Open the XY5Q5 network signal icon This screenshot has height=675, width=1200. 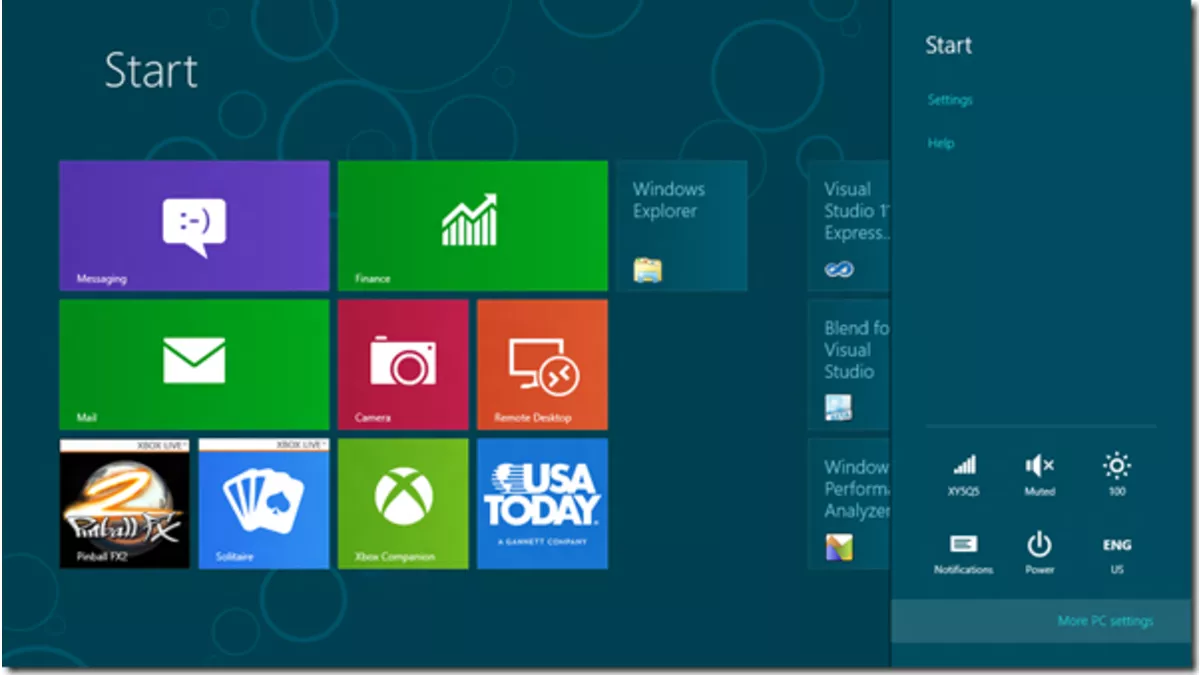[x=963, y=474]
